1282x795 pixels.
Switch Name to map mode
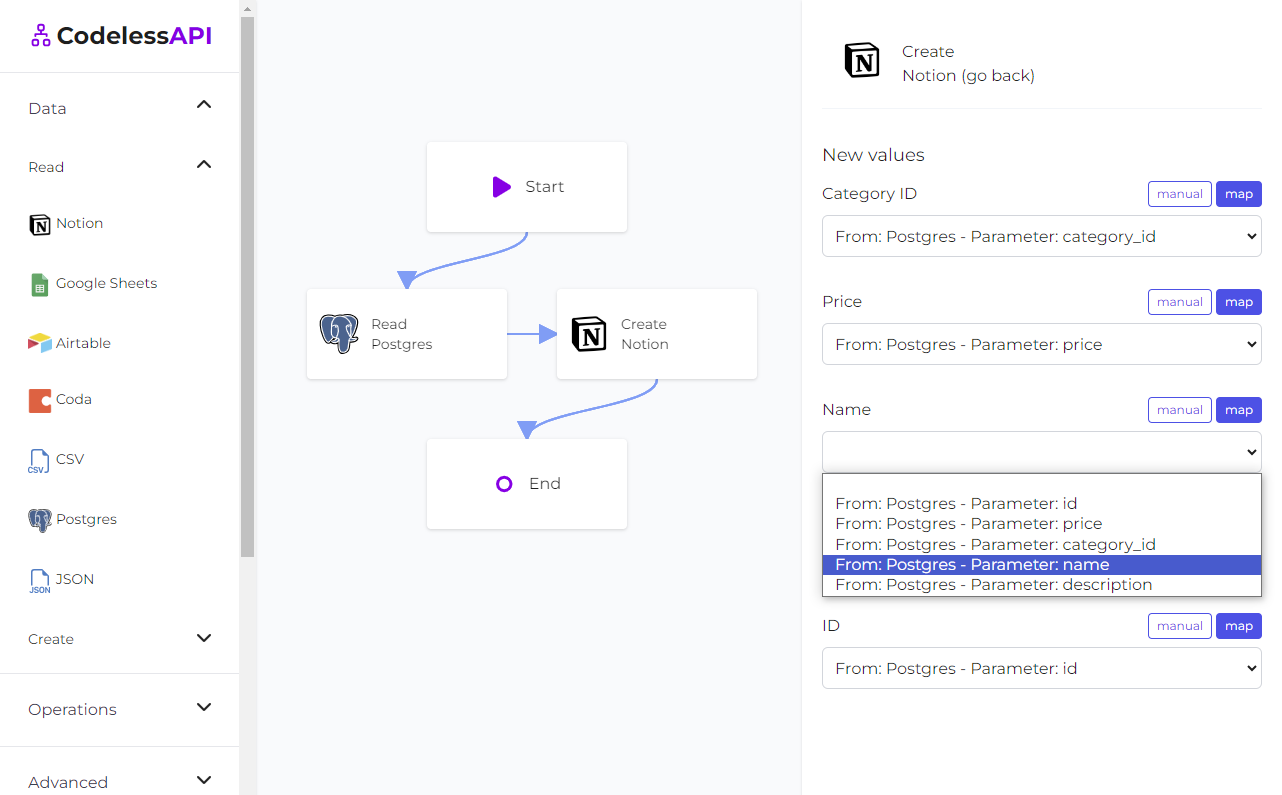[1239, 410]
